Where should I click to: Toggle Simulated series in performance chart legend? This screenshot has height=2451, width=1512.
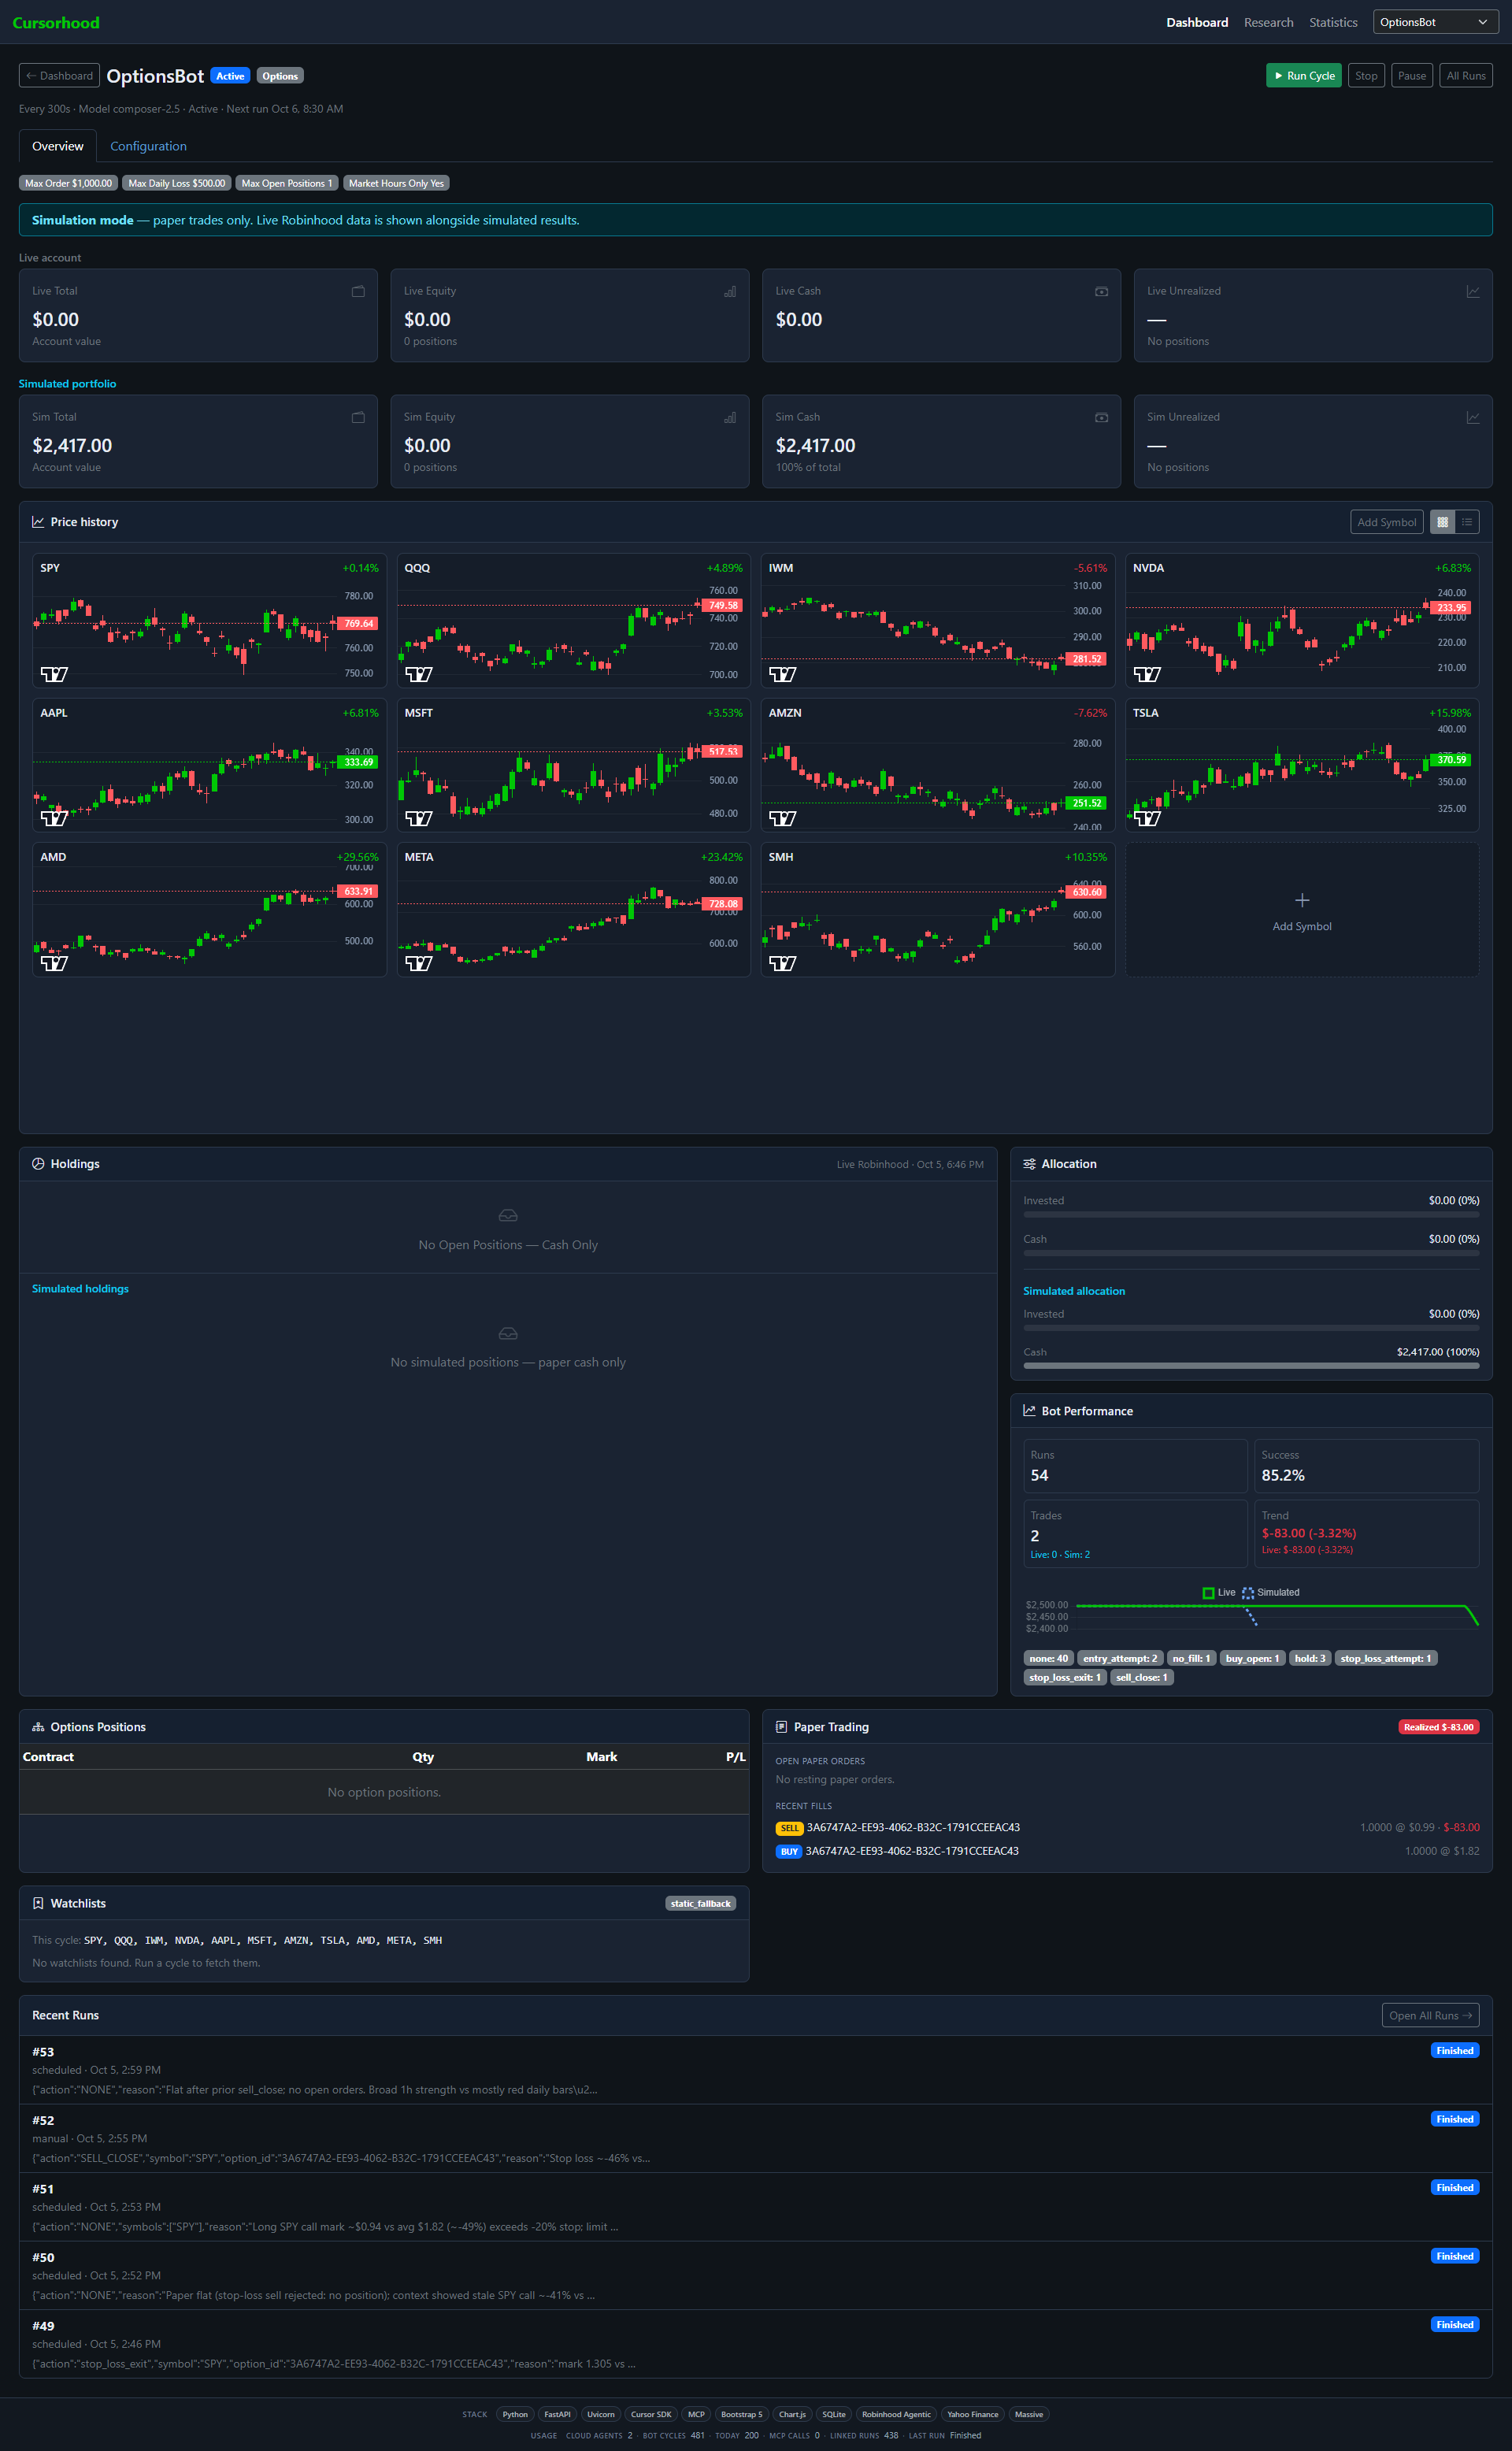(1270, 1593)
